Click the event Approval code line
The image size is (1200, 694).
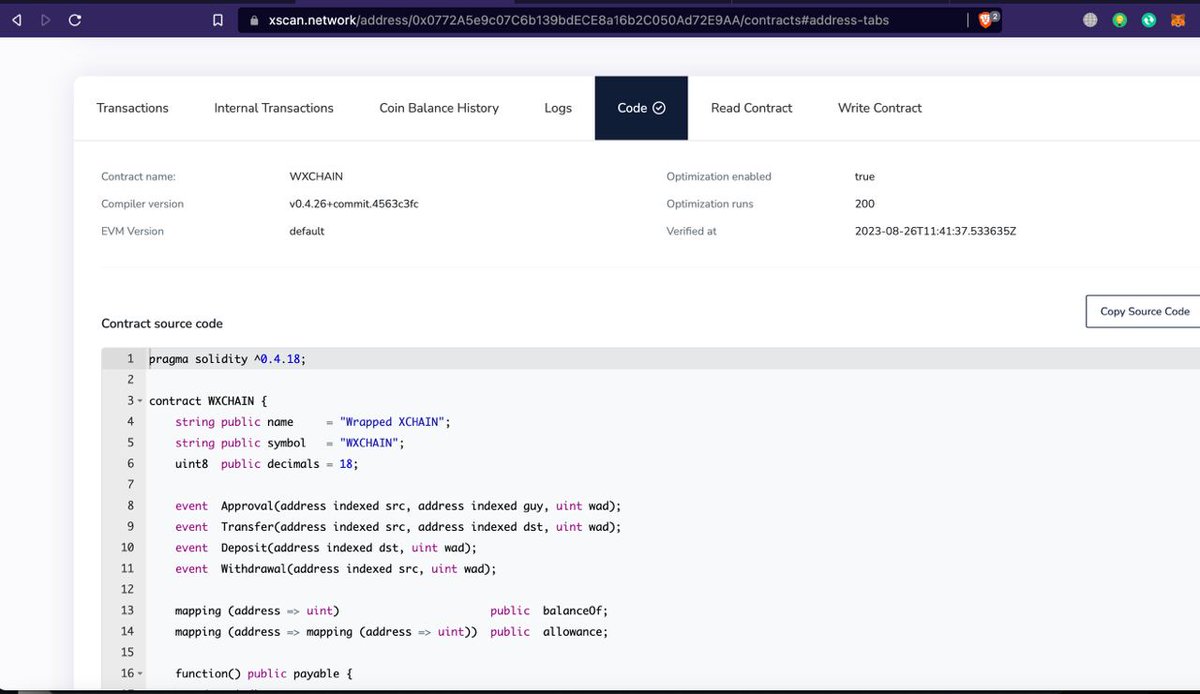tap(398, 506)
